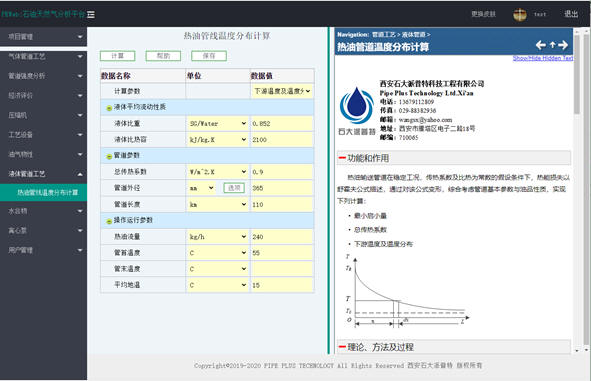Expand the 水合物 sidebar menu
The width and height of the screenshot is (591, 381).
(43, 211)
